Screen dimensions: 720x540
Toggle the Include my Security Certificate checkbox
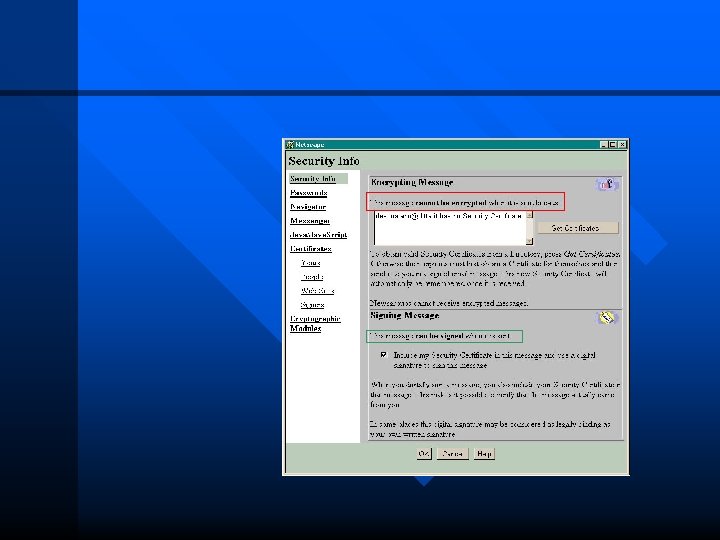pos(384,355)
